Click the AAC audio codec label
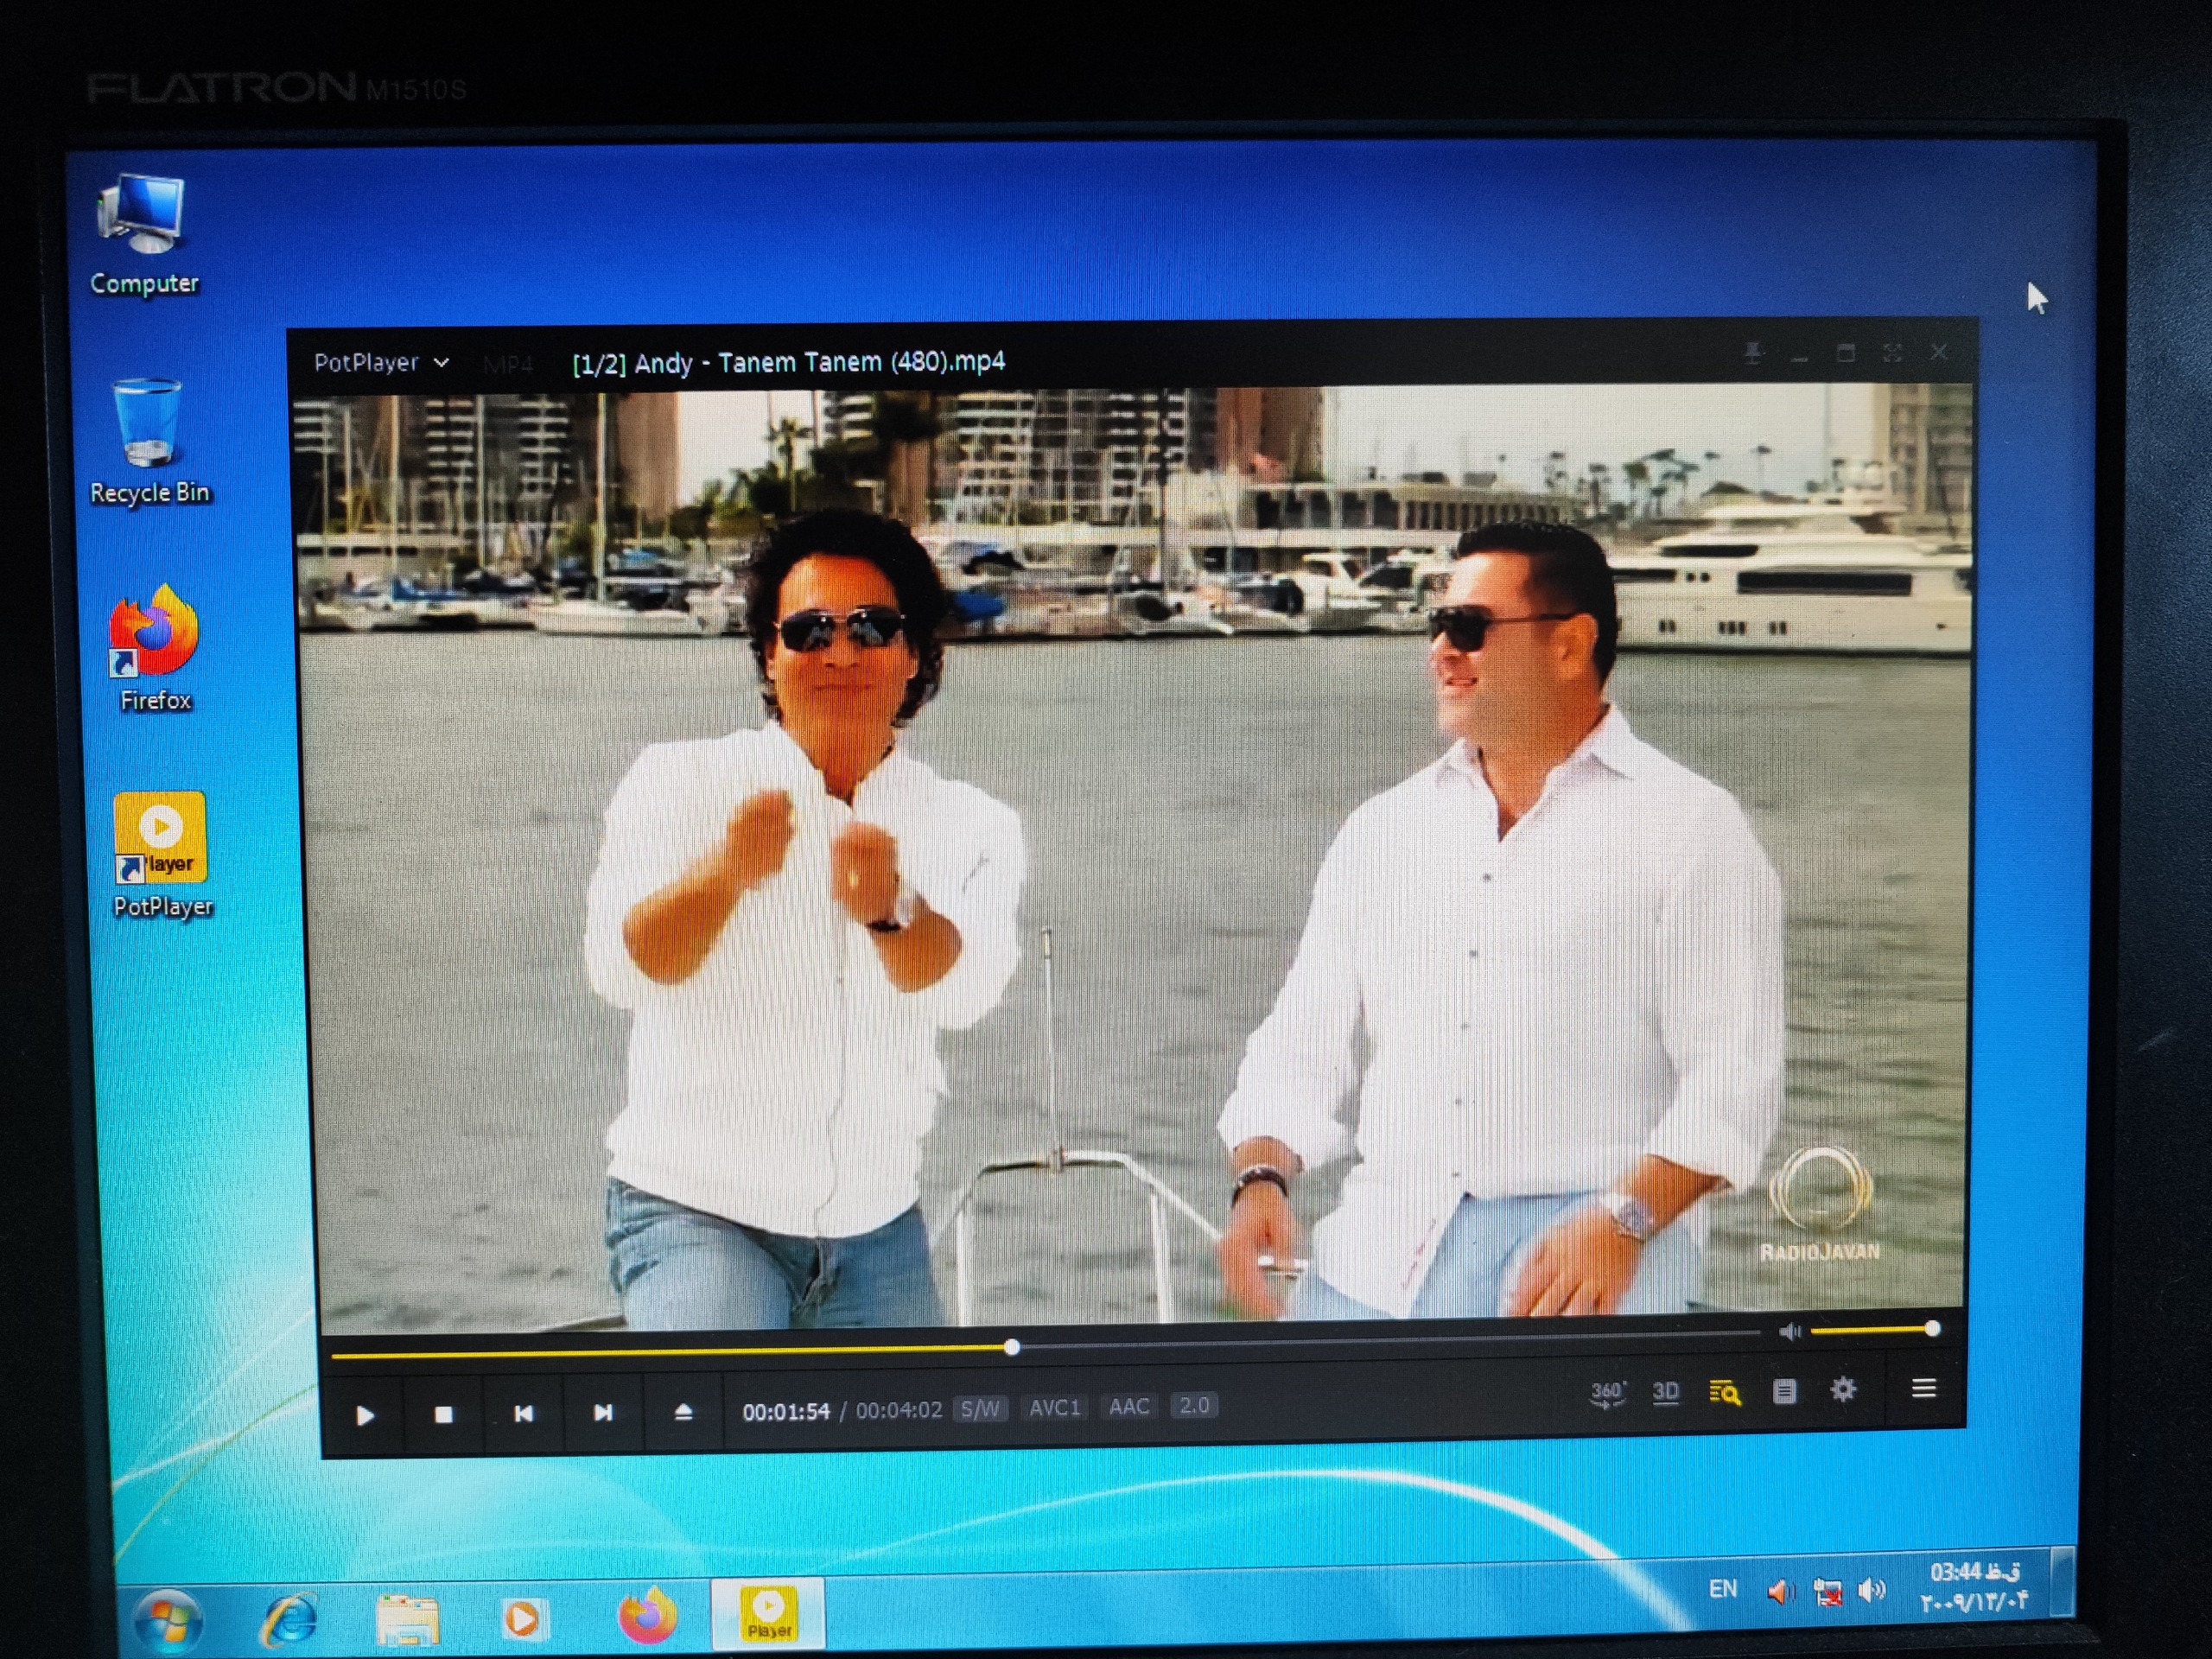This screenshot has height=1659, width=2212. [x=1129, y=1406]
